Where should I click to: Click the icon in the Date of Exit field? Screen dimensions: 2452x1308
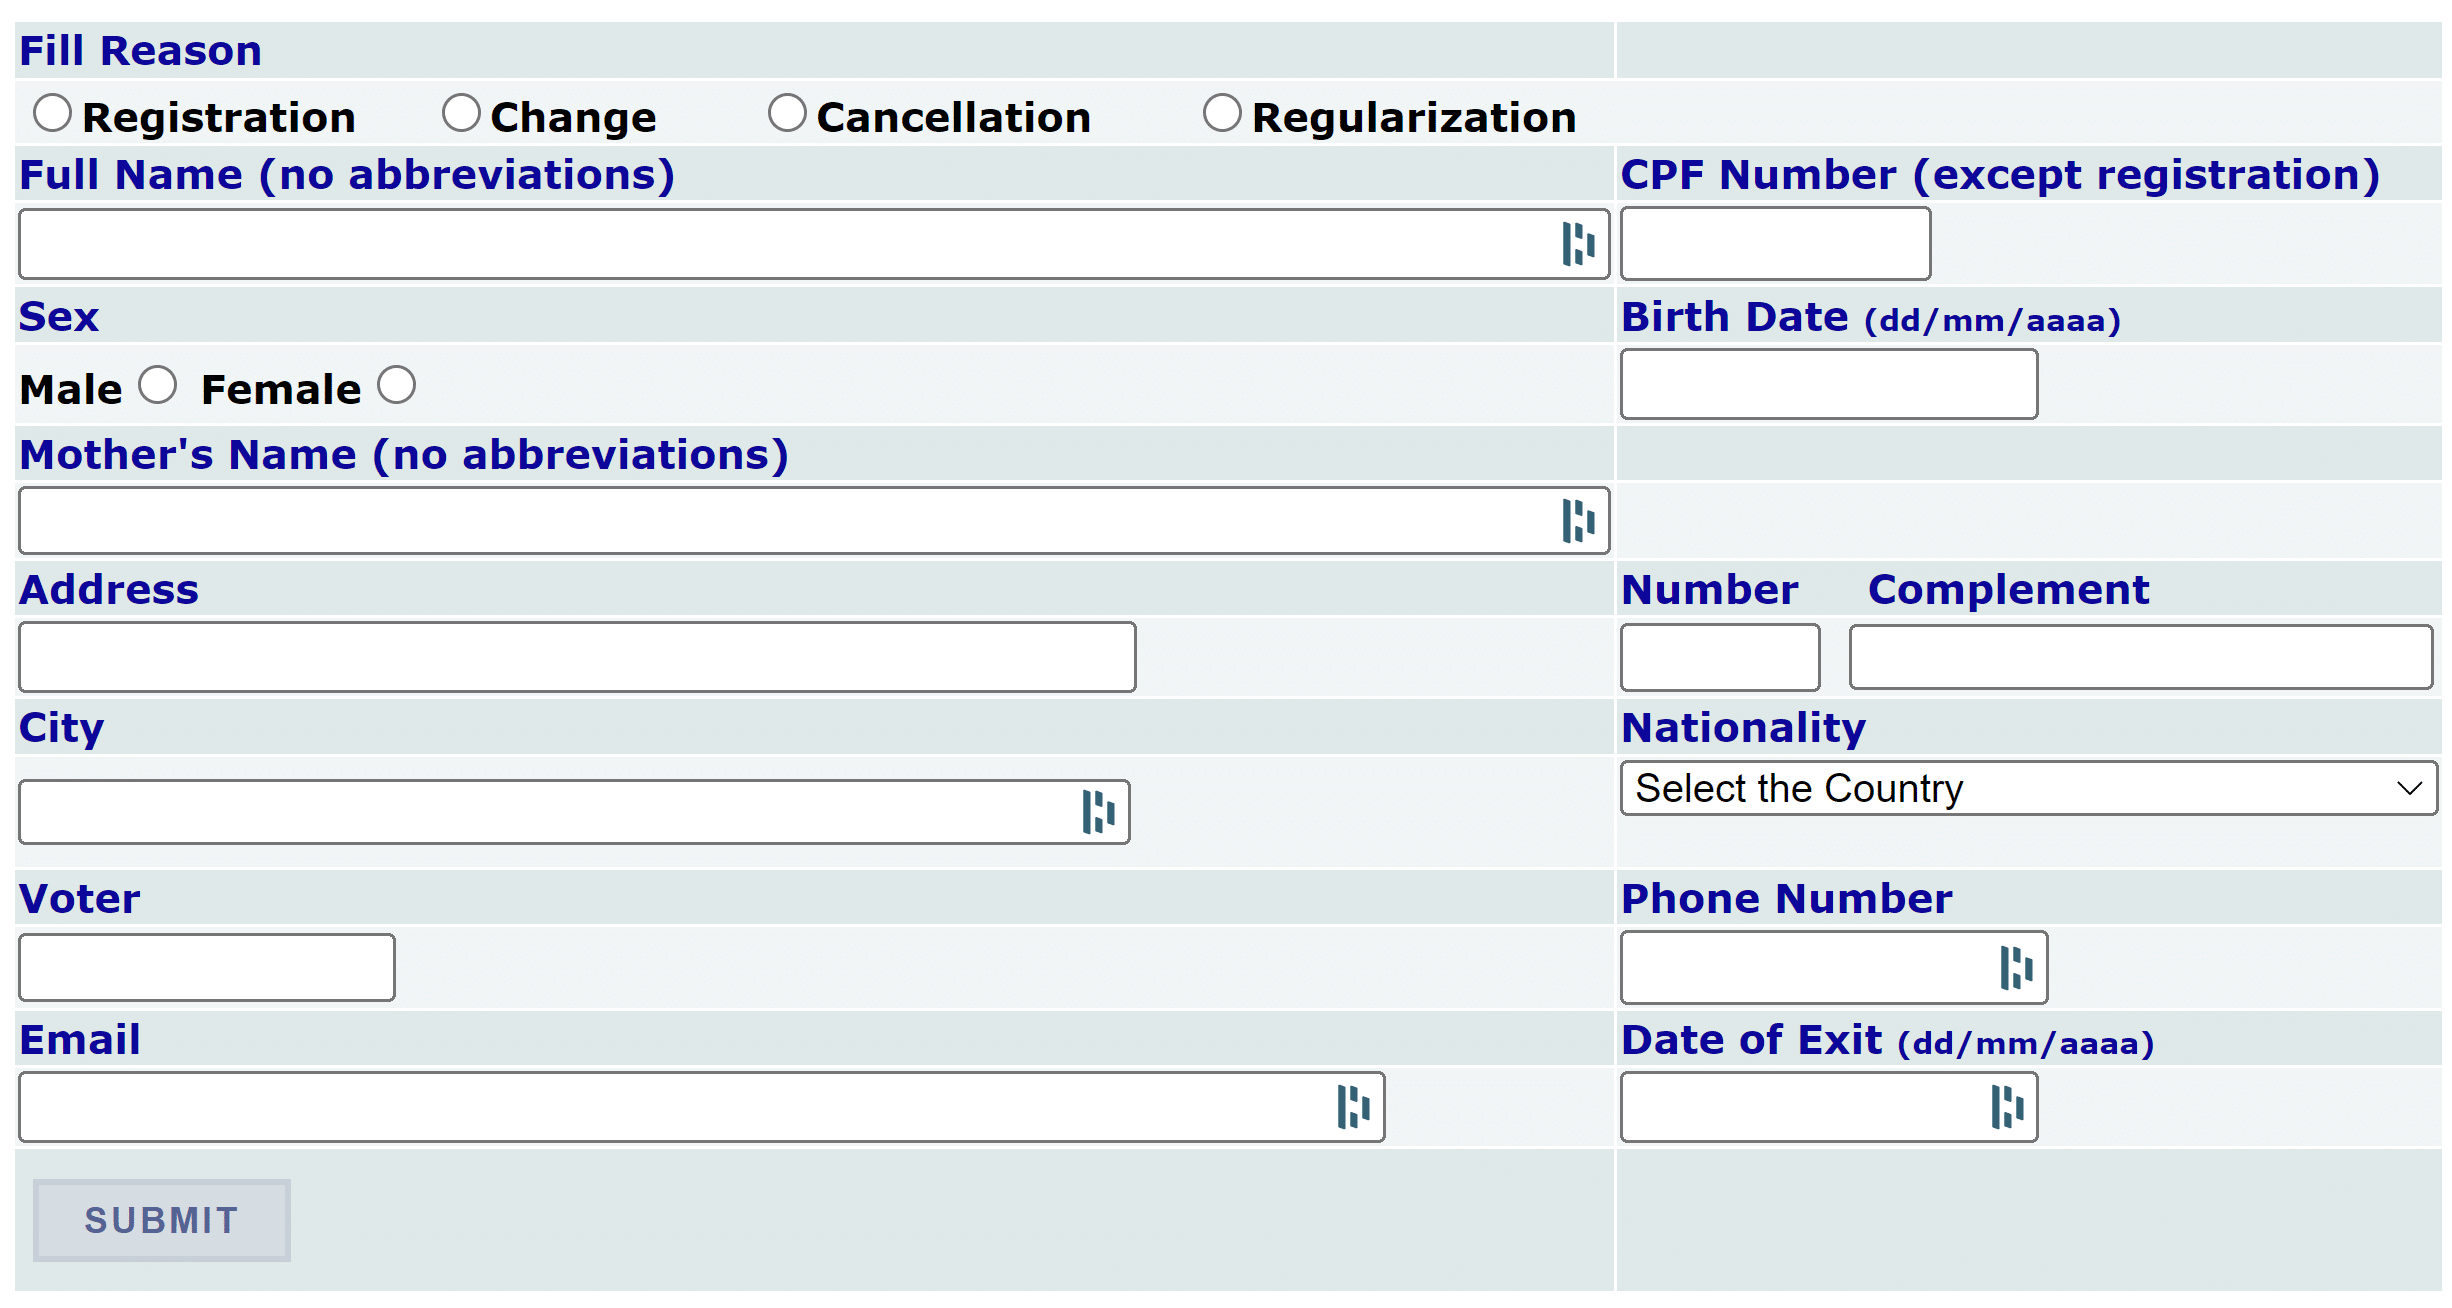click(x=2005, y=1106)
